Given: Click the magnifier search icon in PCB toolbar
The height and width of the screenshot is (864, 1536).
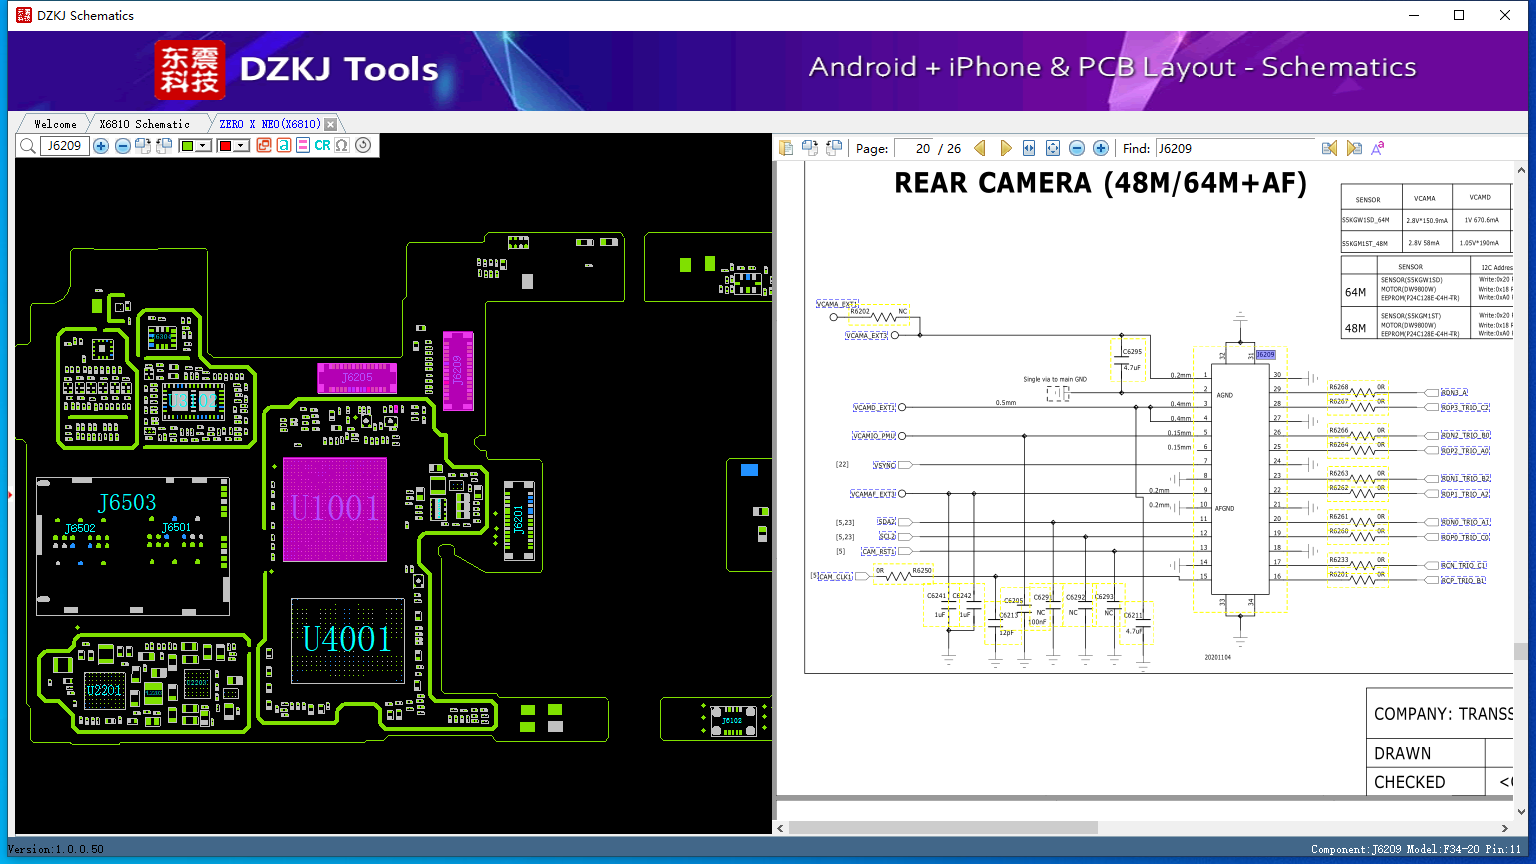Looking at the screenshot, I should coord(28,146).
